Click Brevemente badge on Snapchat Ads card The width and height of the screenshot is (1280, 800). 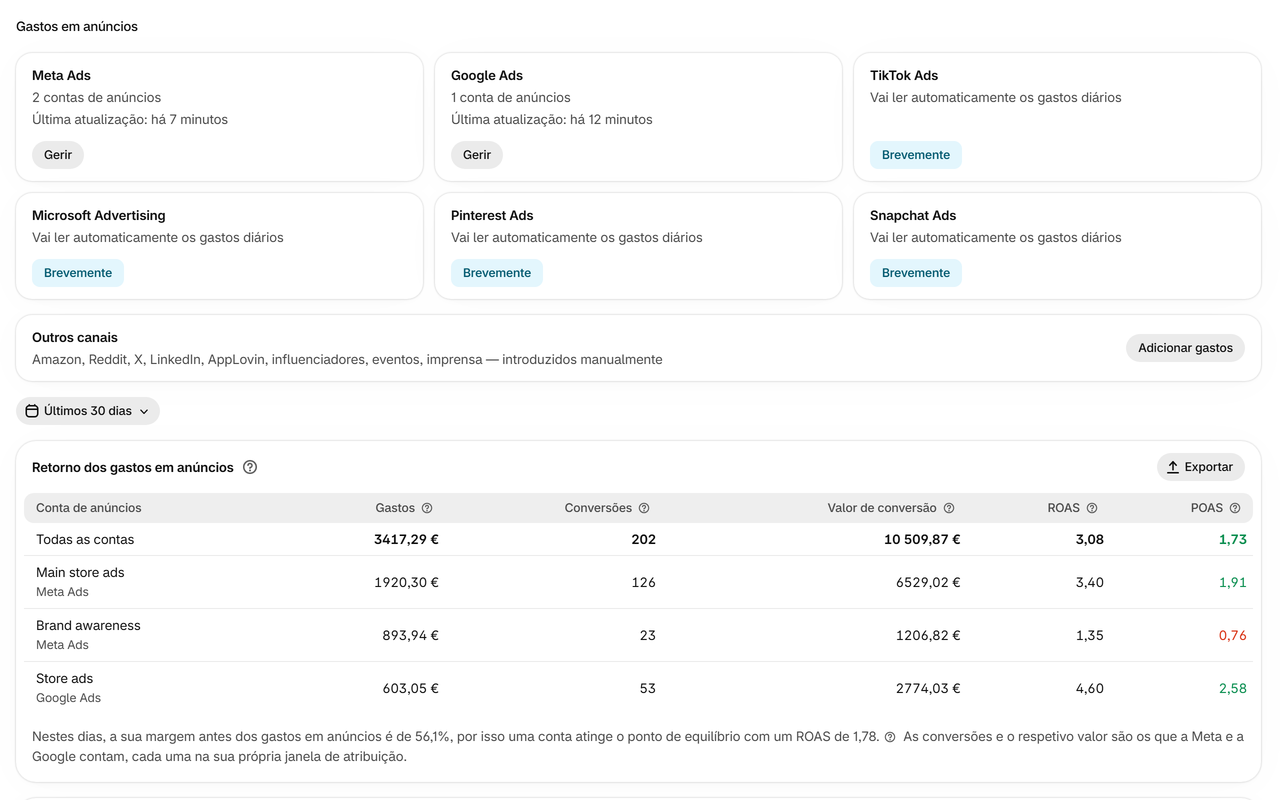916,273
